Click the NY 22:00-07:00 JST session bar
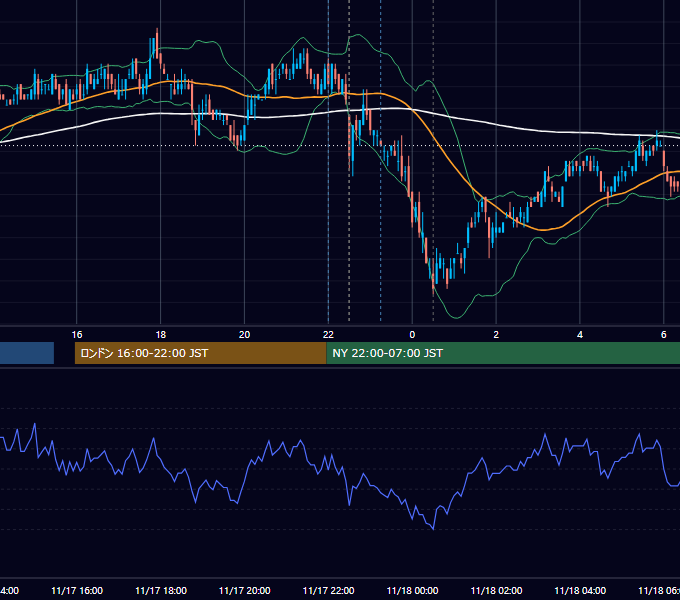 point(503,353)
